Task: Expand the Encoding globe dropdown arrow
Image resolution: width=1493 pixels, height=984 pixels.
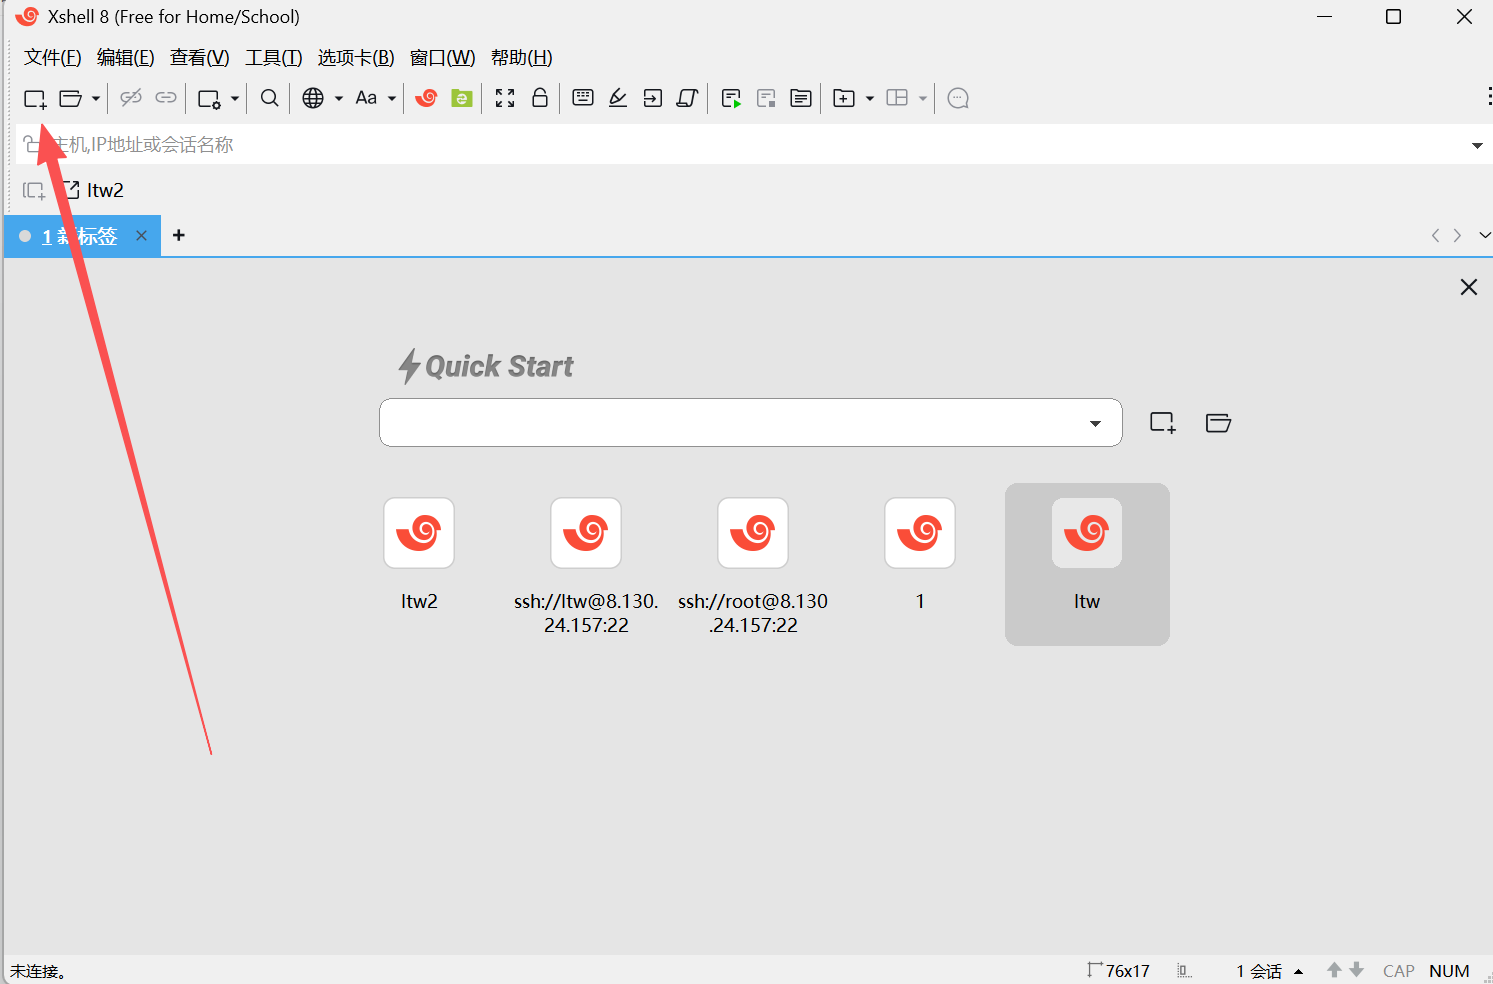Action: point(339,98)
